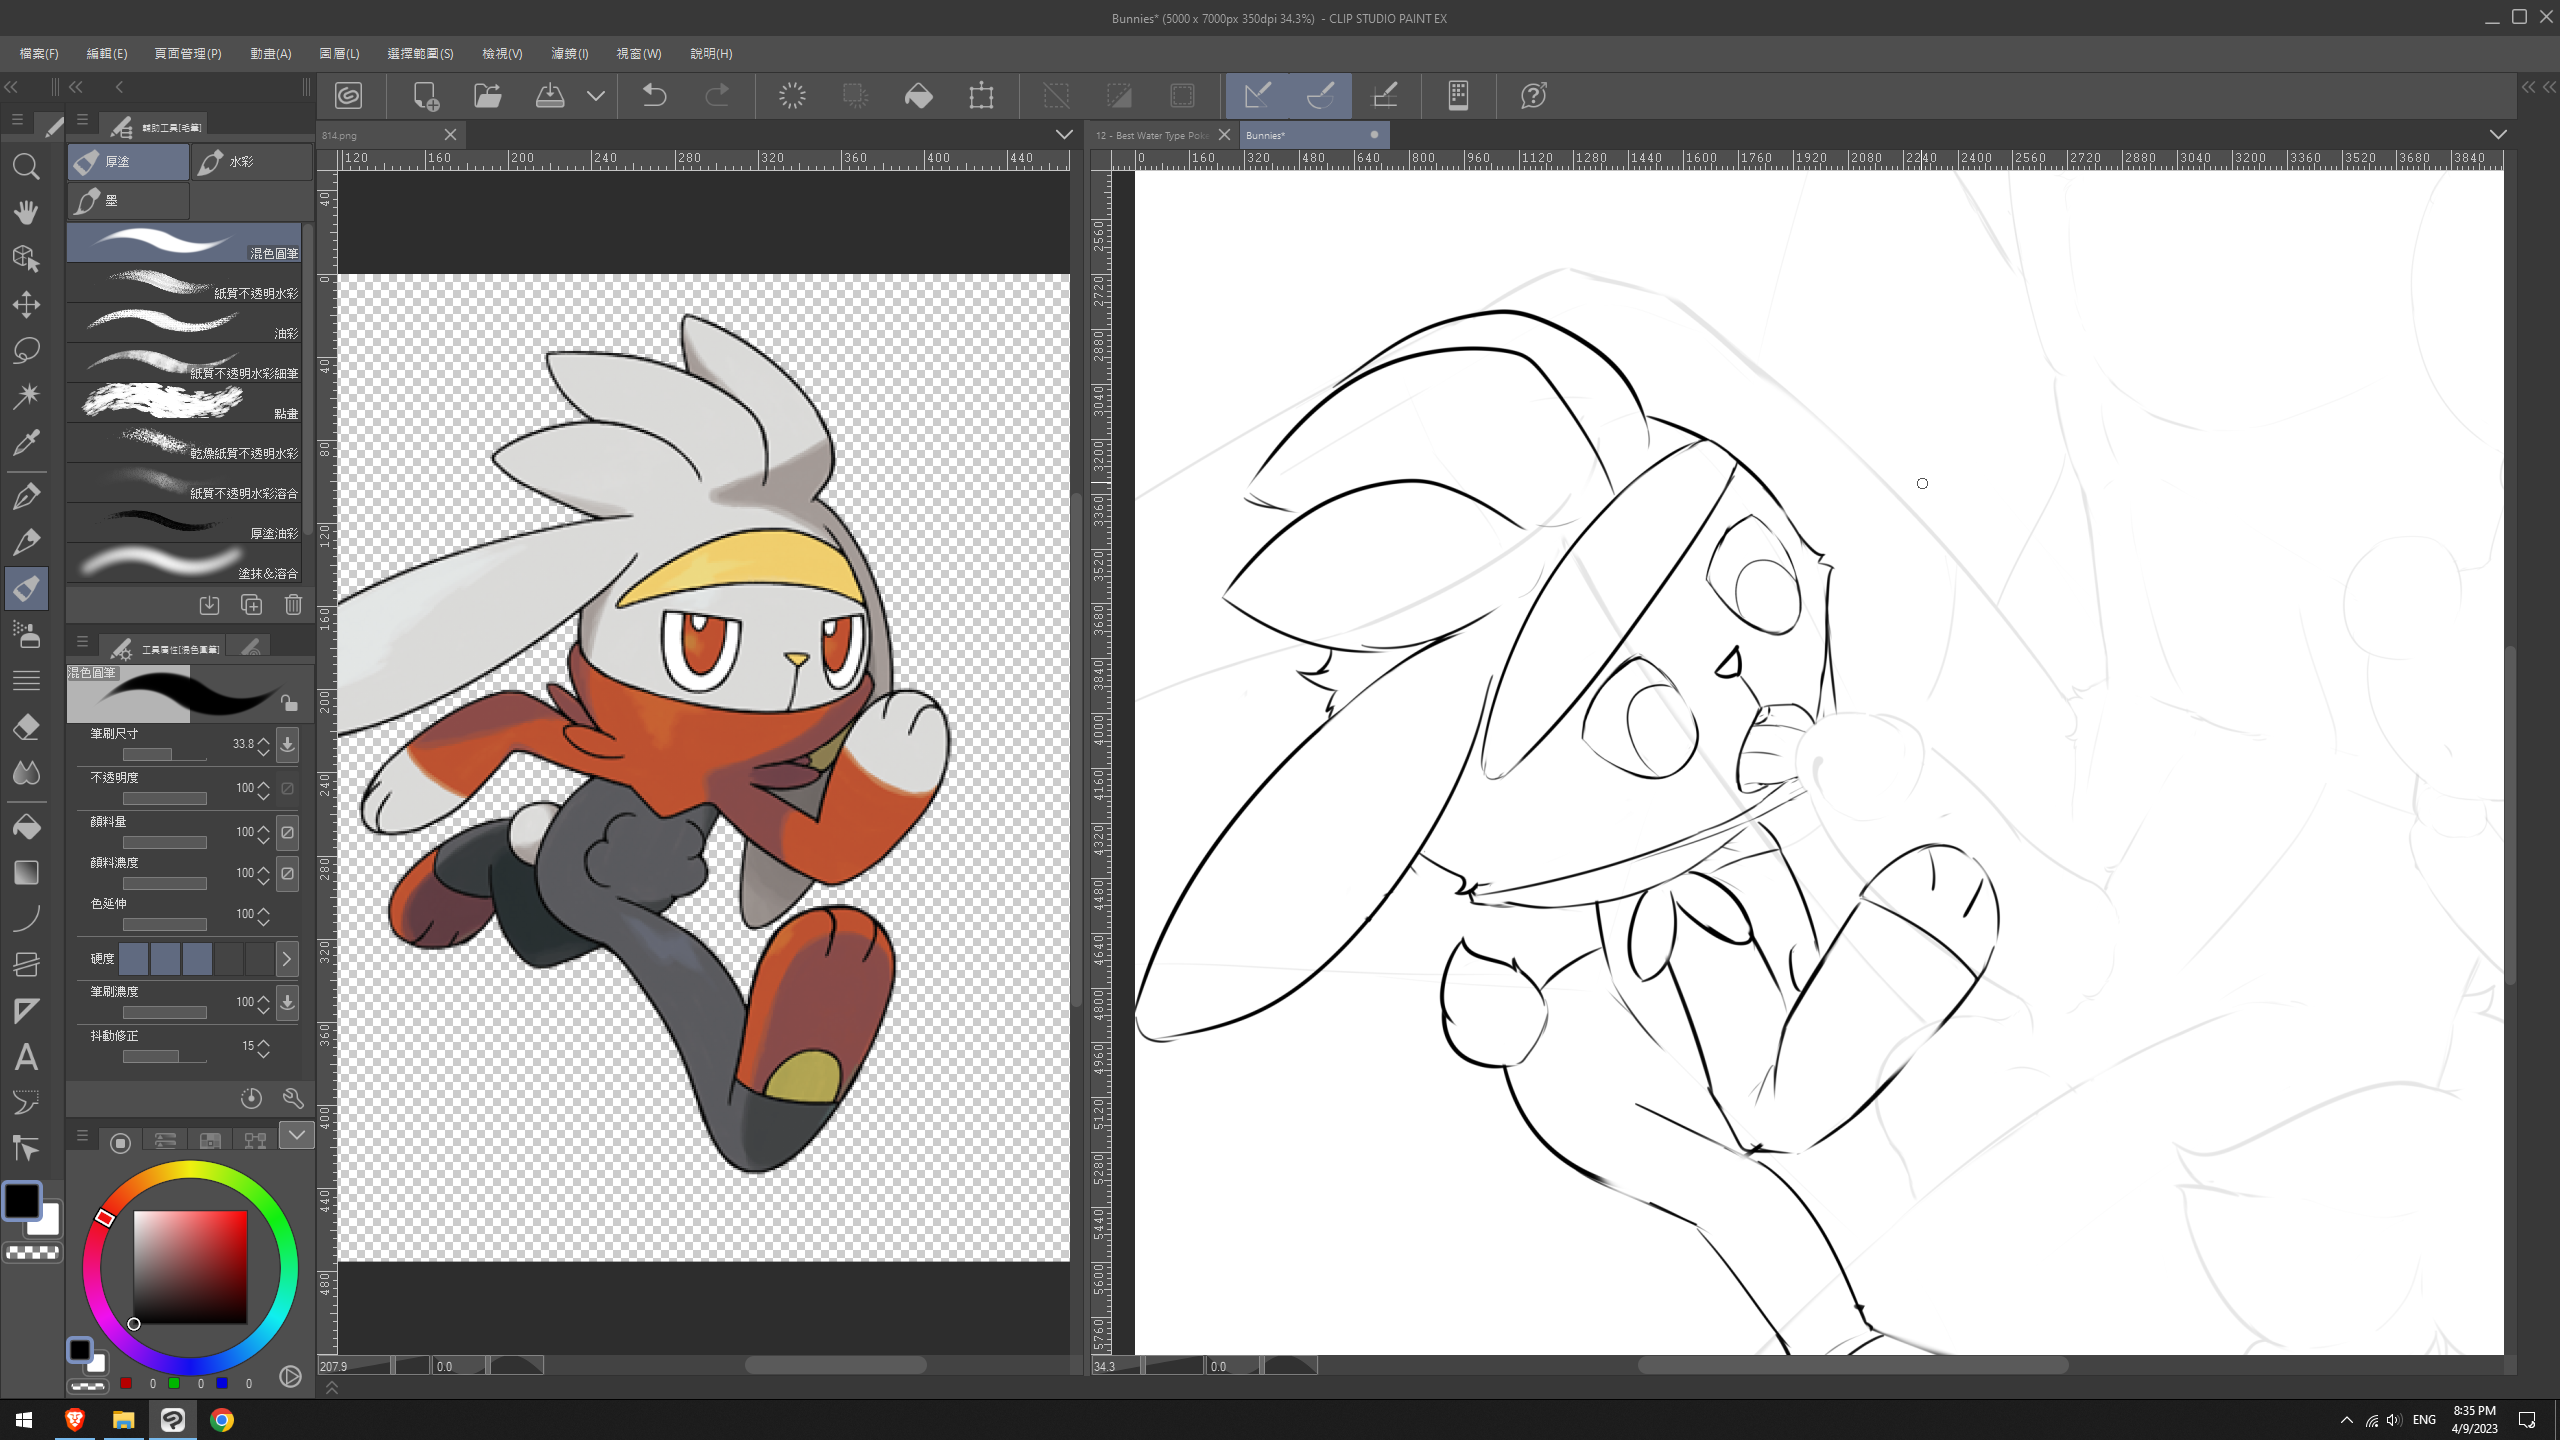
Task: Toggle snap to special ruler button
Action: pyautogui.click(x=1320, y=96)
